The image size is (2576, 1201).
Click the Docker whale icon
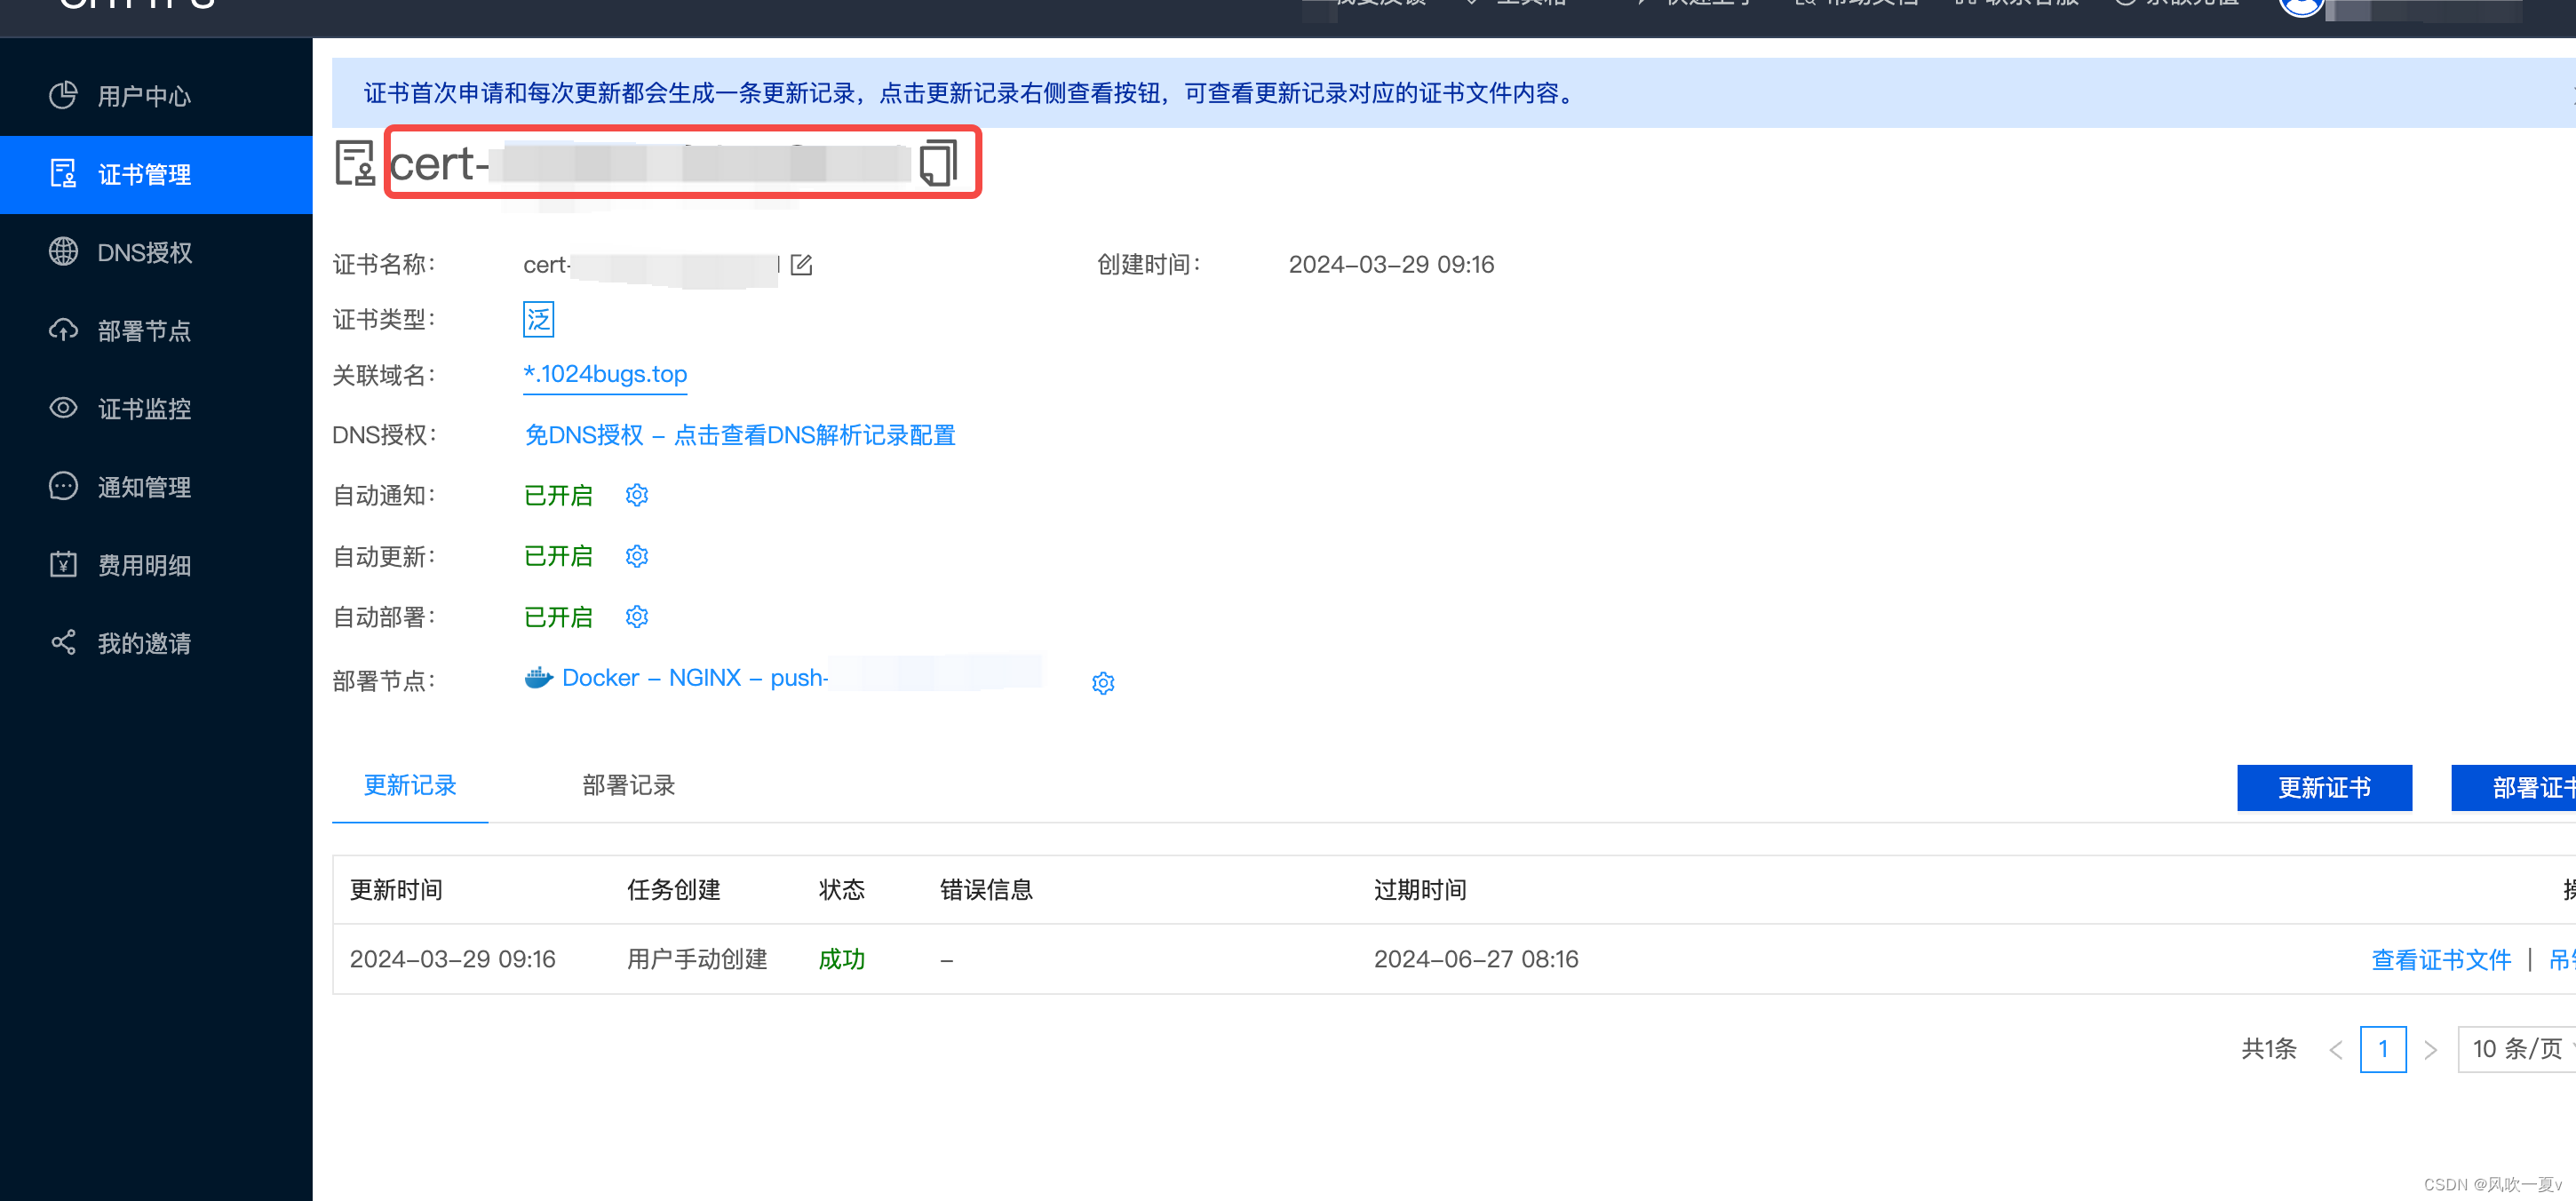click(x=538, y=677)
